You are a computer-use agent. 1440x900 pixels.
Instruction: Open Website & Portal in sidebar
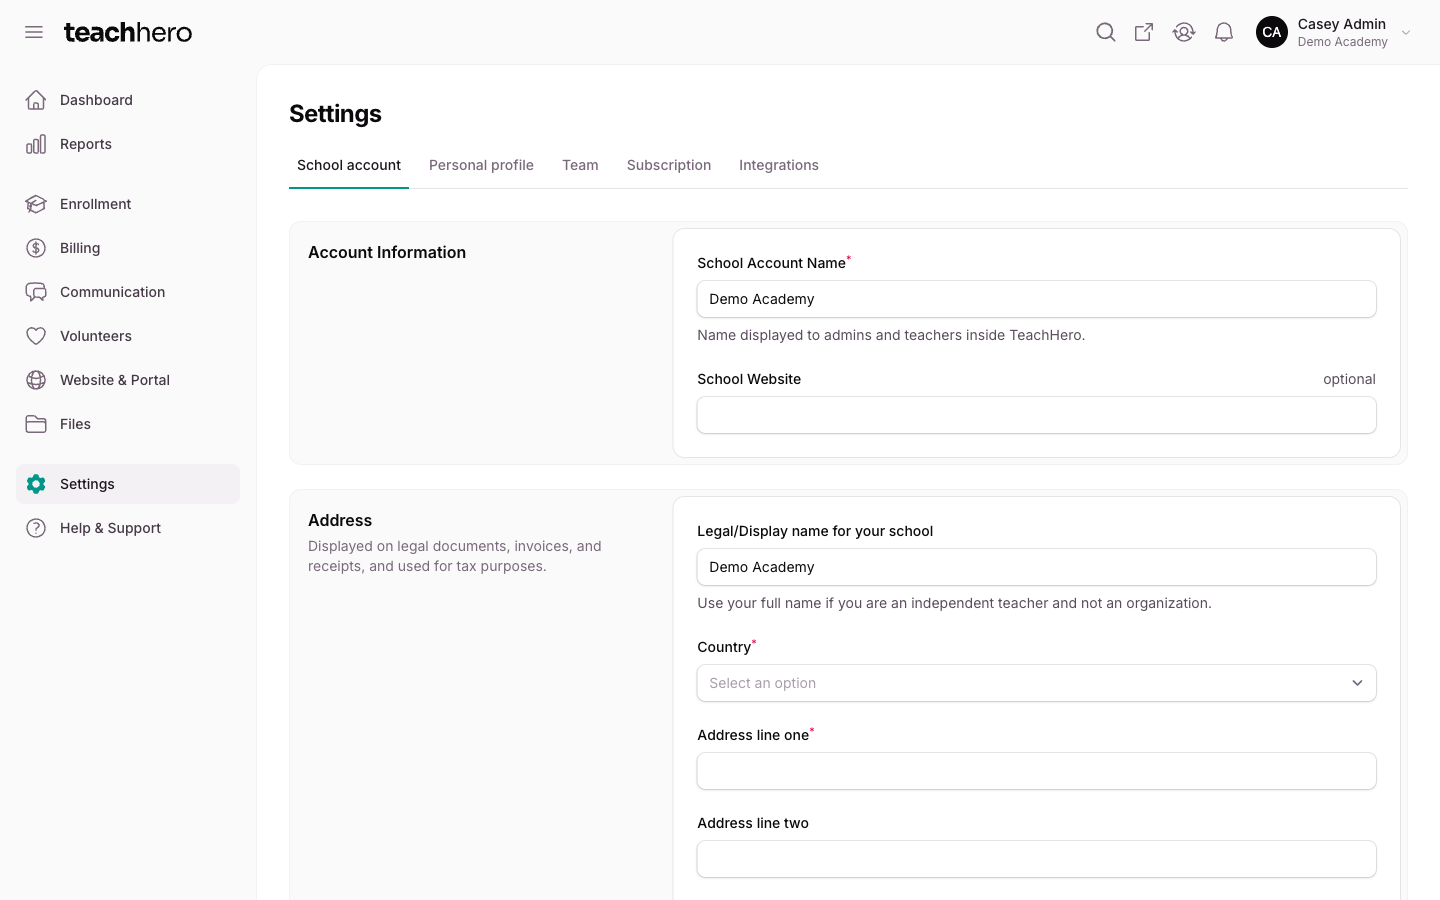pos(128,380)
